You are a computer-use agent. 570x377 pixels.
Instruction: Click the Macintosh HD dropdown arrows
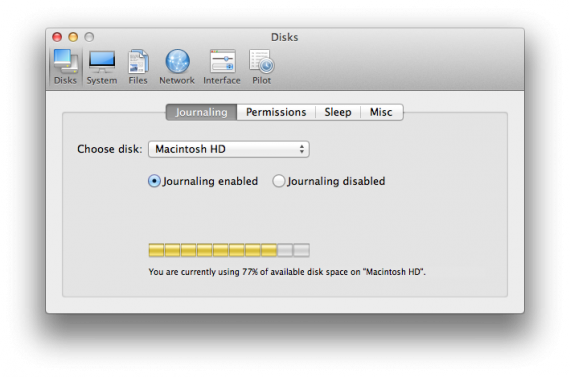tap(302, 149)
